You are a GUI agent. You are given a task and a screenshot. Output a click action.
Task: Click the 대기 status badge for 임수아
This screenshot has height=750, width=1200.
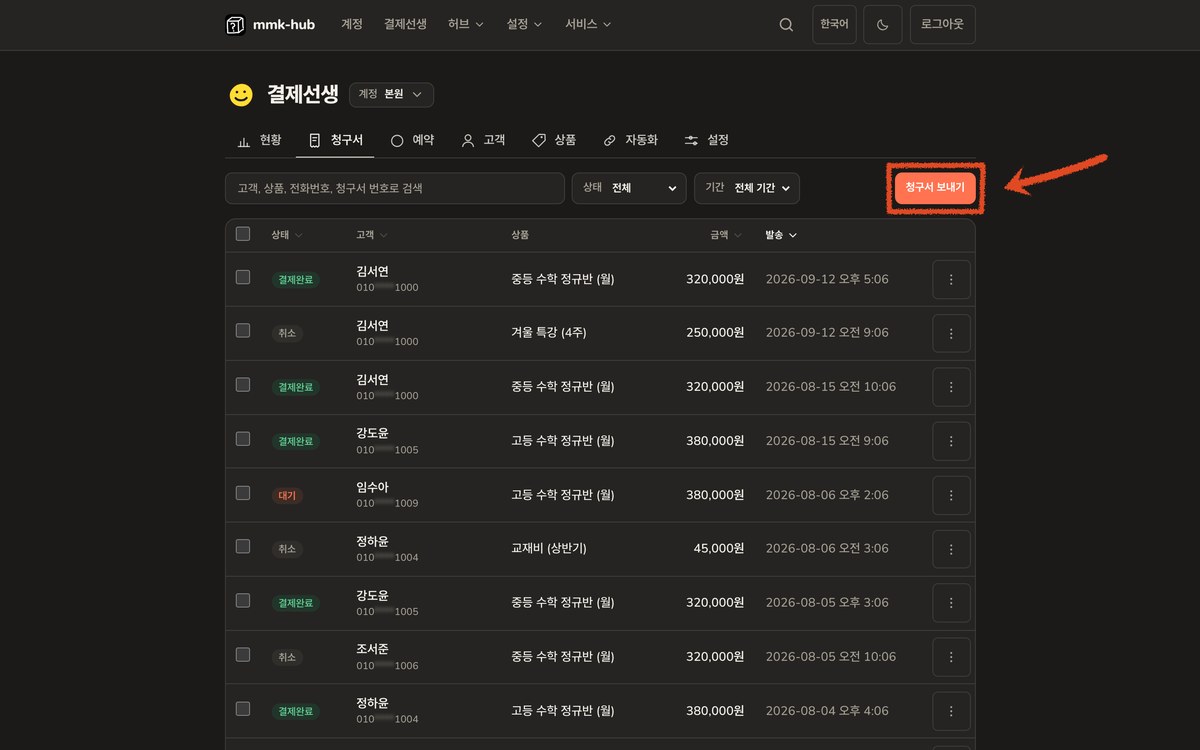(287, 495)
